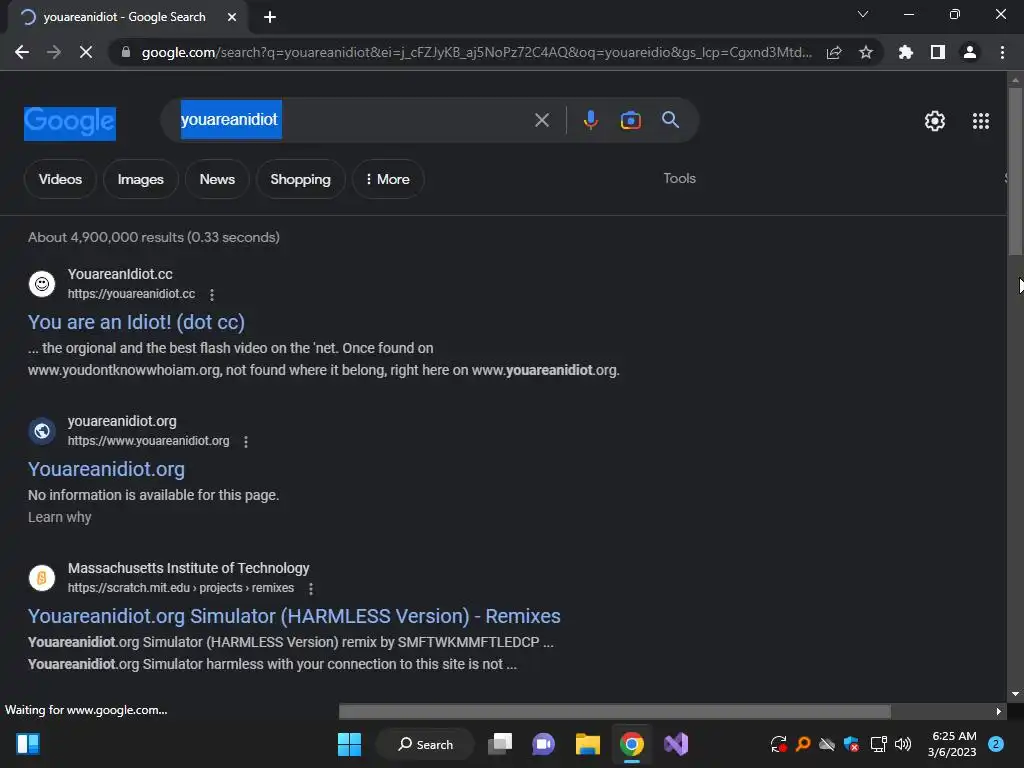Click the youareanidiot.cc smiley favicon
1024x768 pixels.
tap(42, 284)
